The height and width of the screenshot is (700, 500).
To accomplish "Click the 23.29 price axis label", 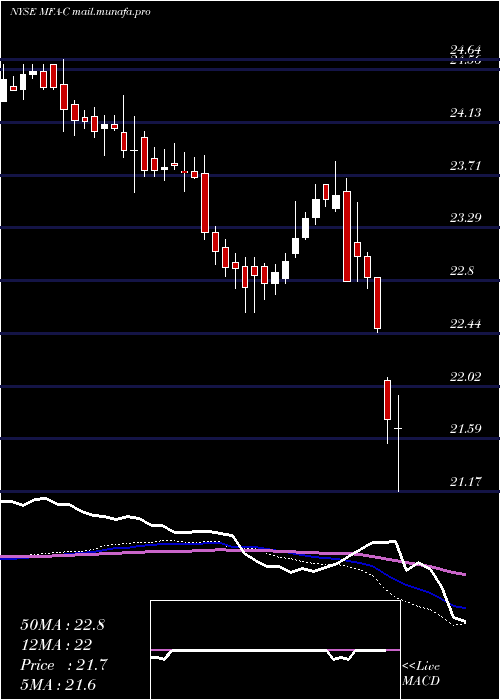I will (465, 218).
